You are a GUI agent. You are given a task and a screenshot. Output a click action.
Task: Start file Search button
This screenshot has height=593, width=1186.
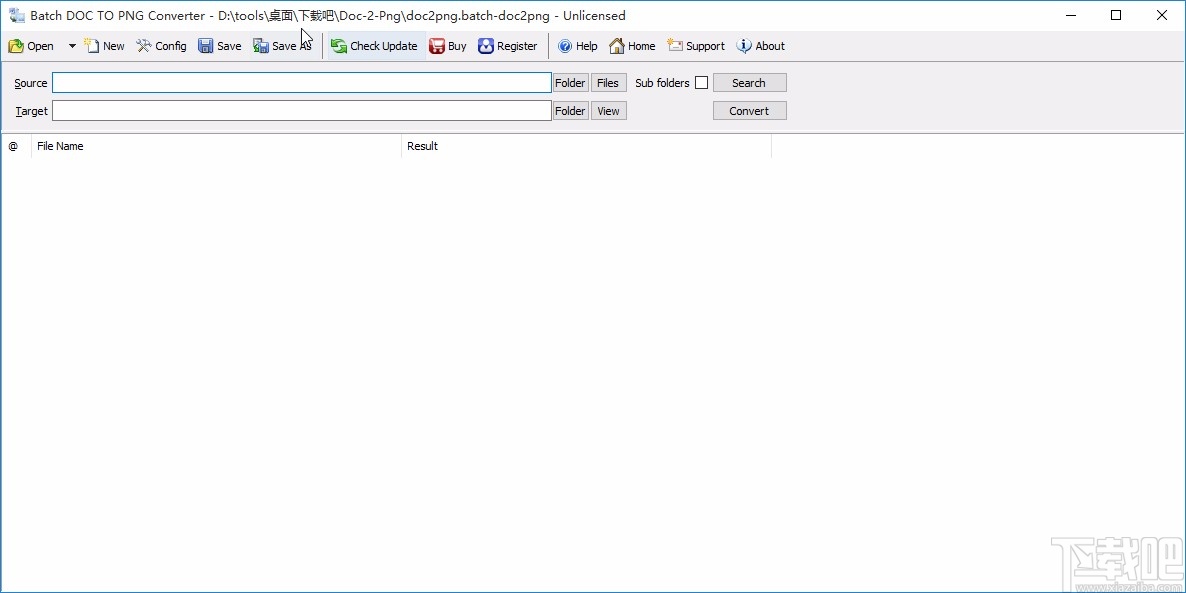point(750,82)
